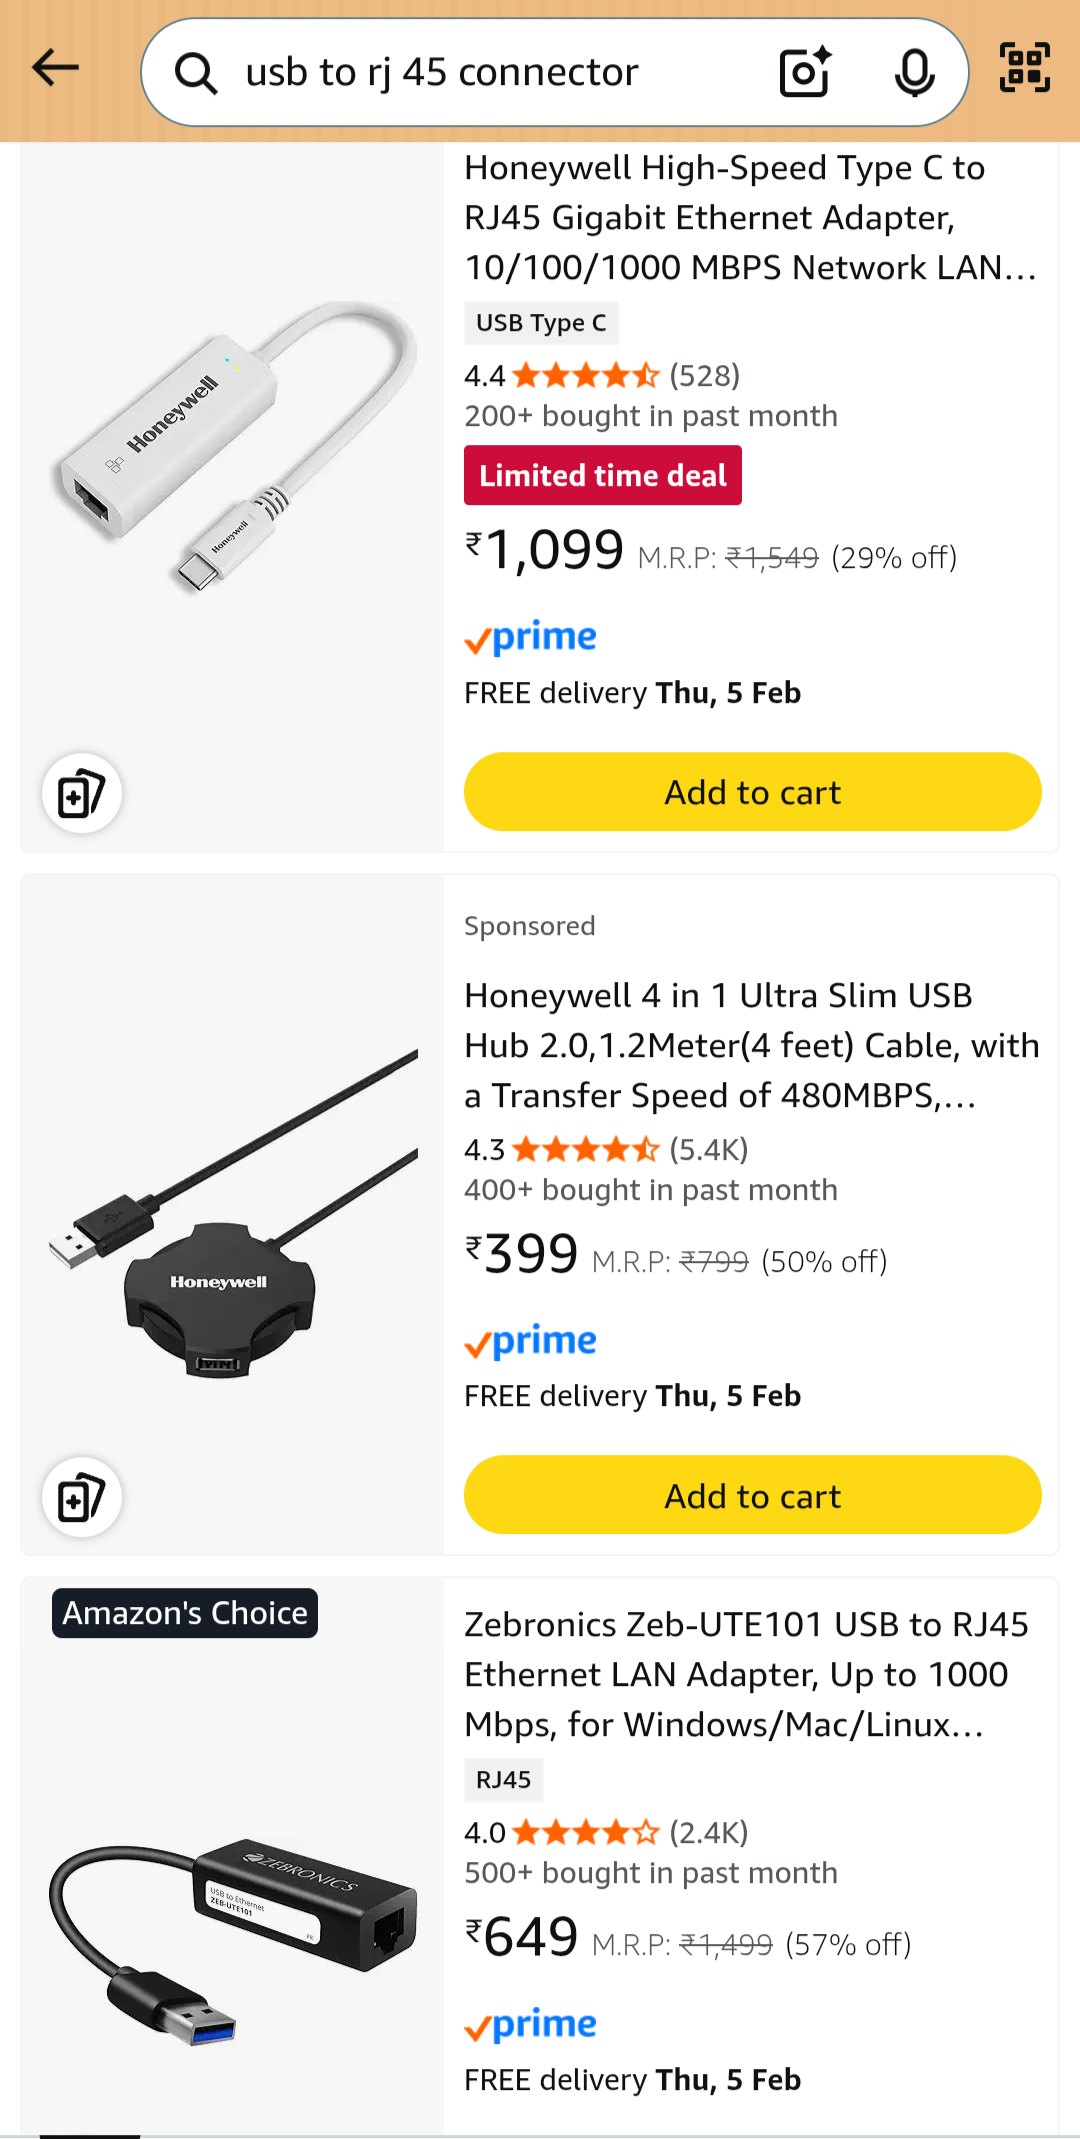View Honeywell USB hub product image

(x=233, y=1215)
